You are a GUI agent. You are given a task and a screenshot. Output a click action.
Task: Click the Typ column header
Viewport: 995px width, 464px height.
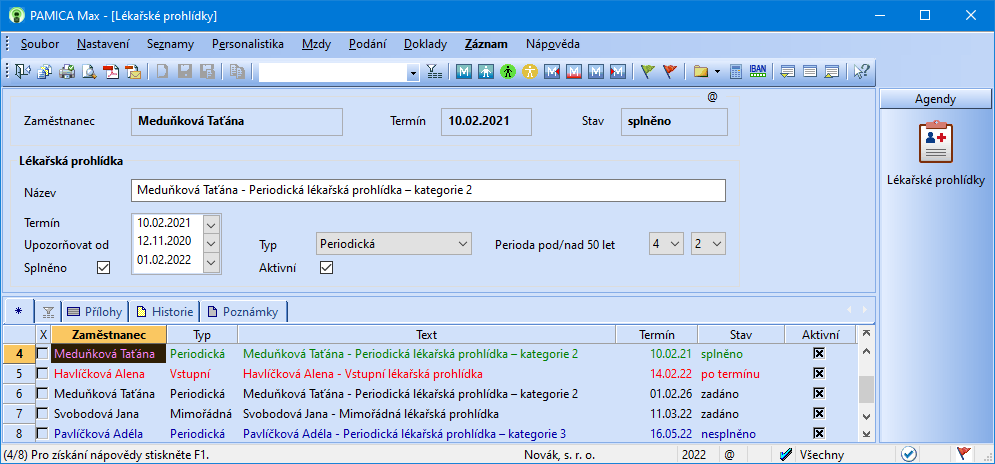[202, 335]
